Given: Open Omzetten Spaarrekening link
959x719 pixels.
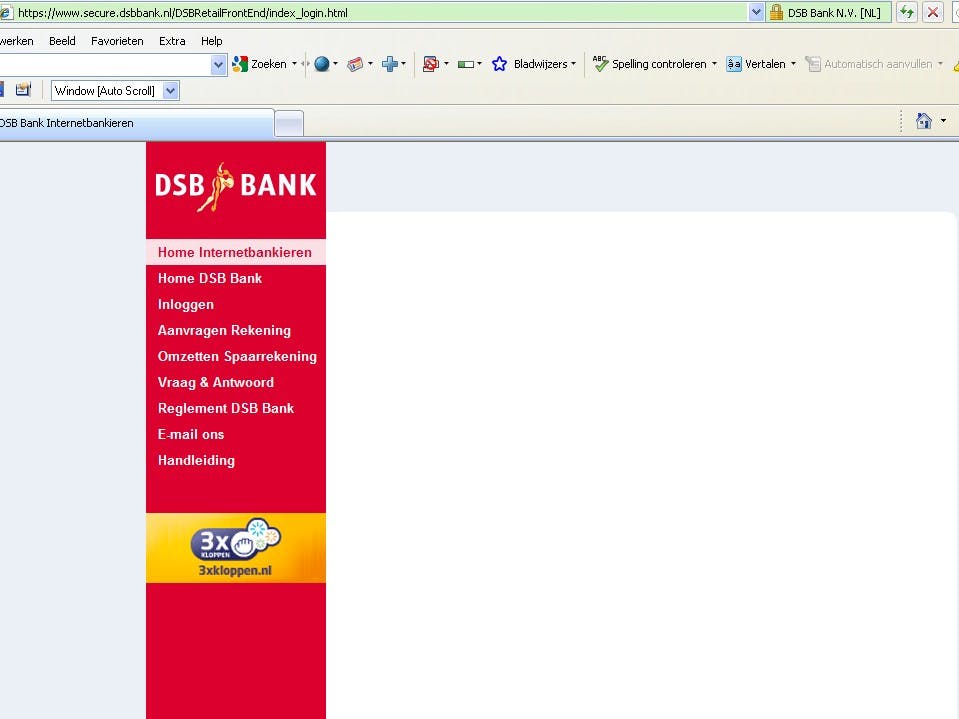Looking at the screenshot, I should pos(237,356).
